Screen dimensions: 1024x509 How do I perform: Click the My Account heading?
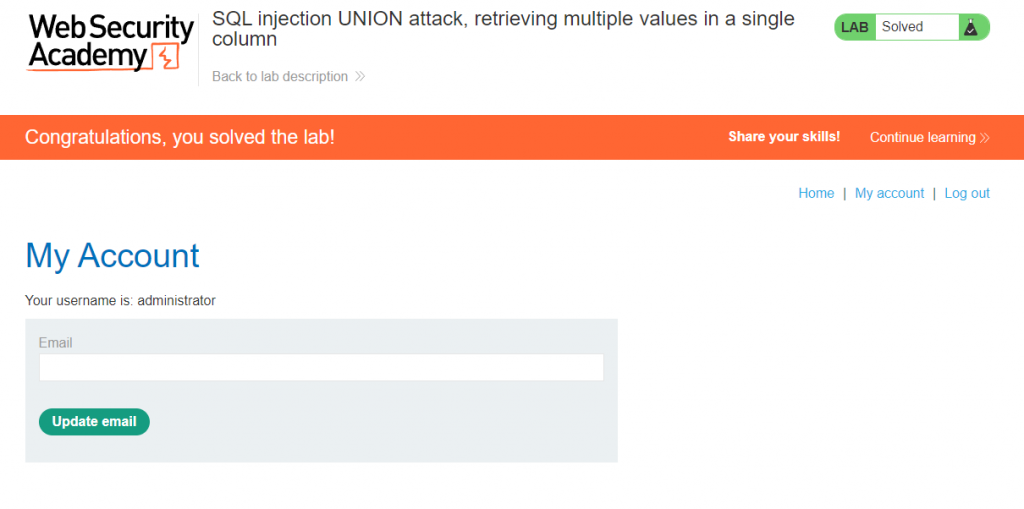click(112, 256)
